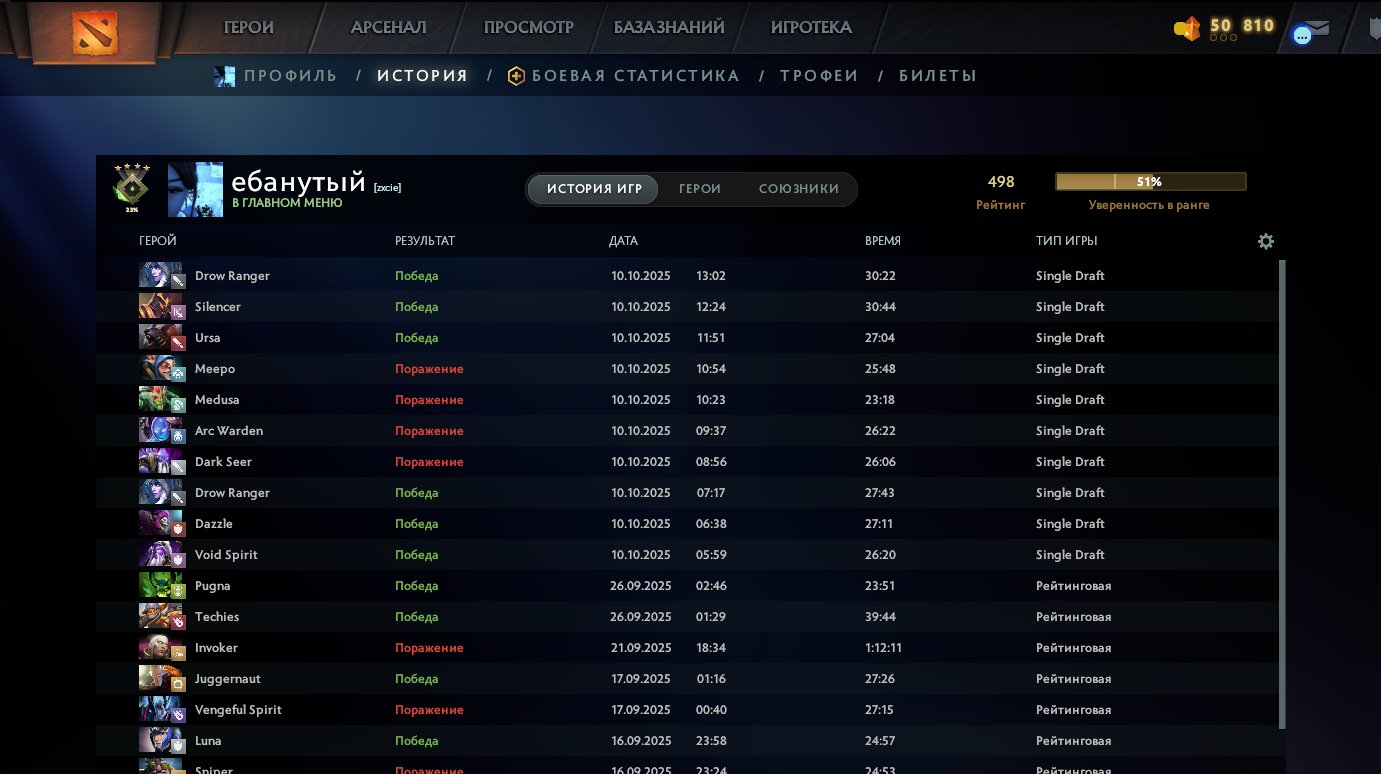This screenshot has width=1381, height=774.
Task: Click the rank medal badge icon
Action: [132, 186]
